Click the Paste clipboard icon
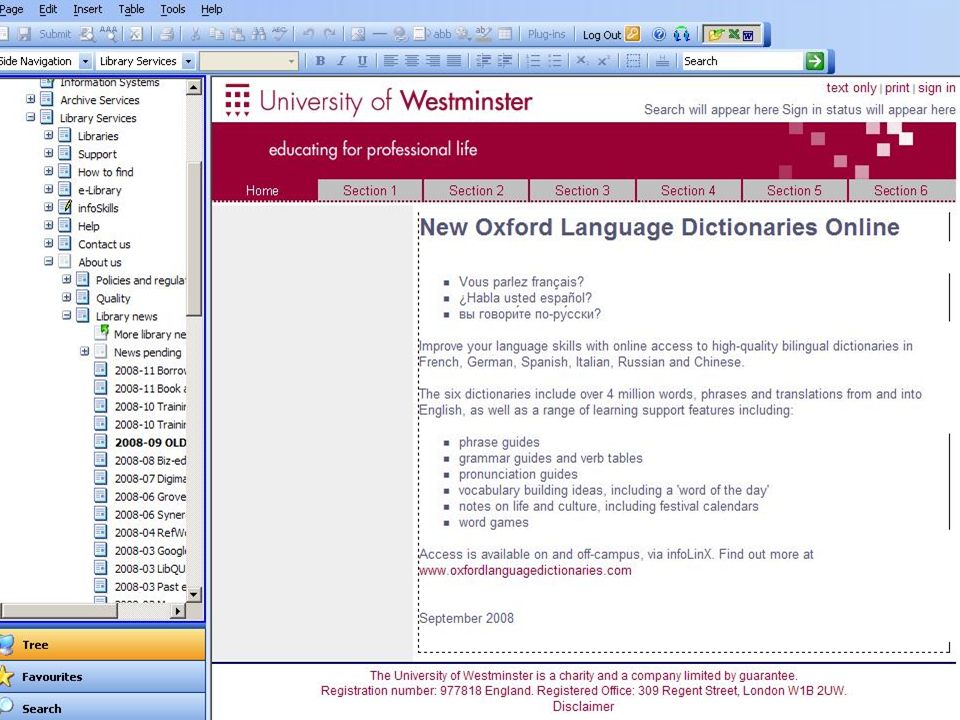The height and width of the screenshot is (720, 960). pyautogui.click(x=237, y=34)
